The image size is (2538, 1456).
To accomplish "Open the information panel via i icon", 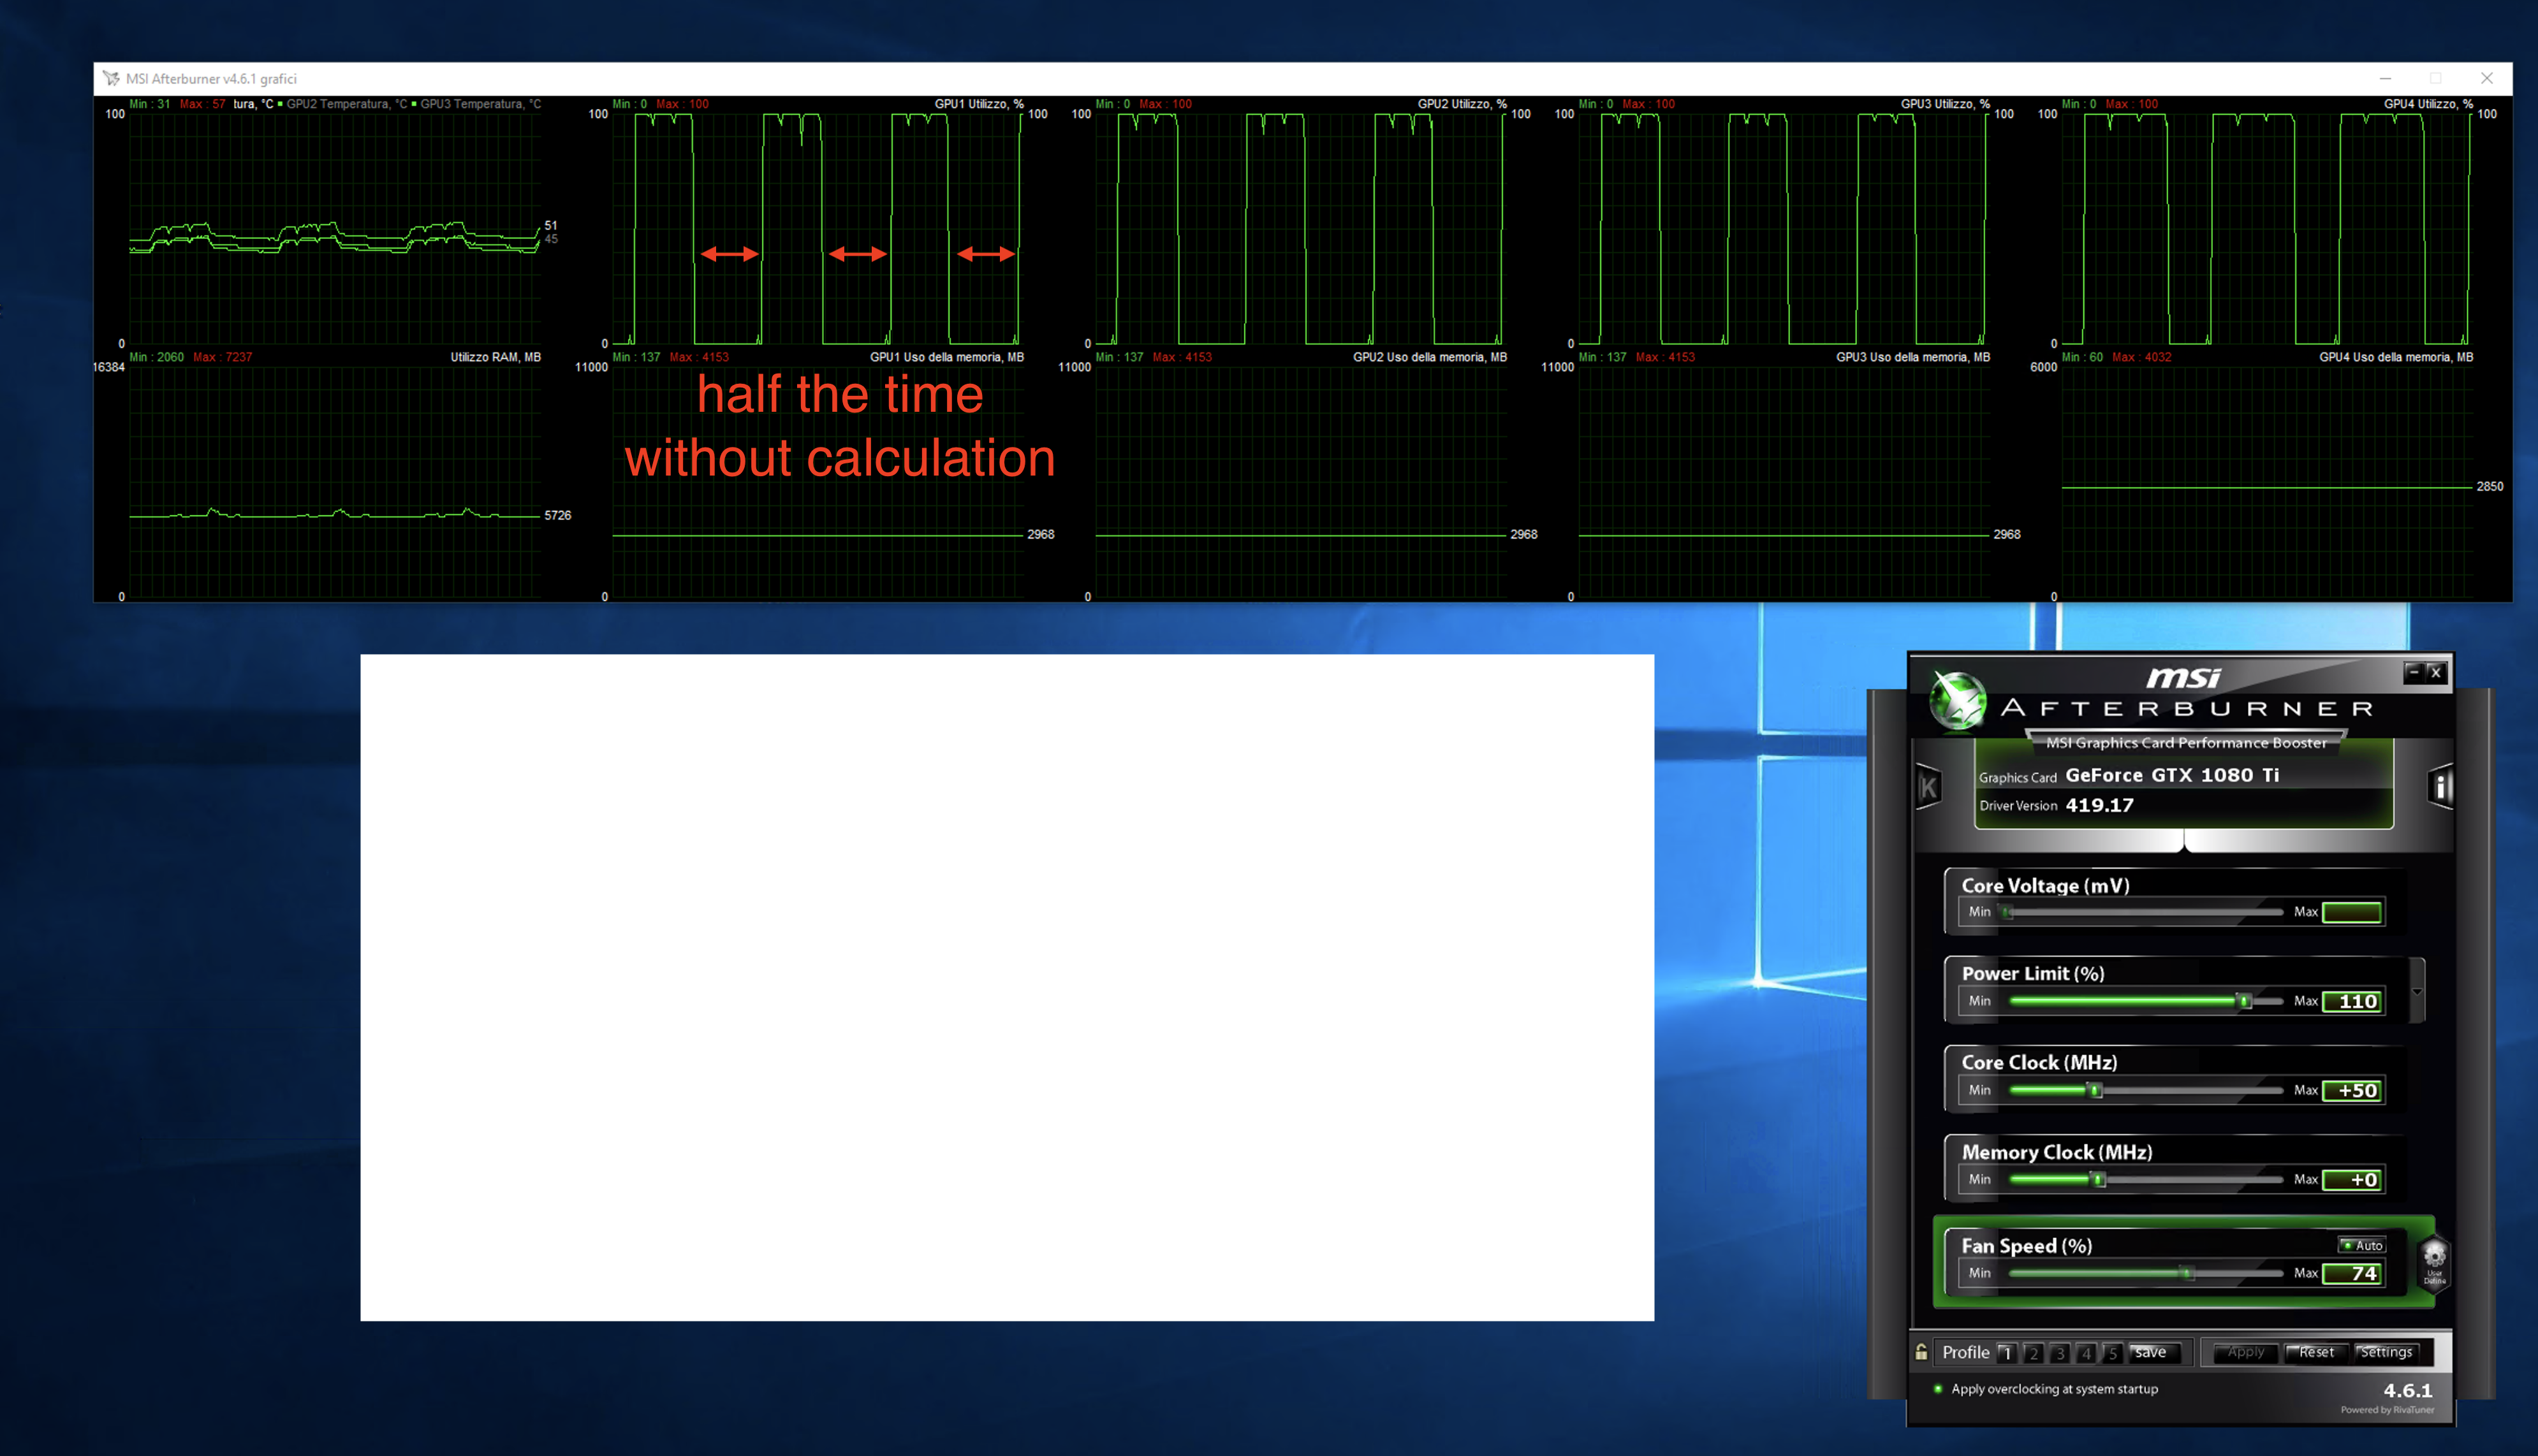I will tap(2440, 787).
